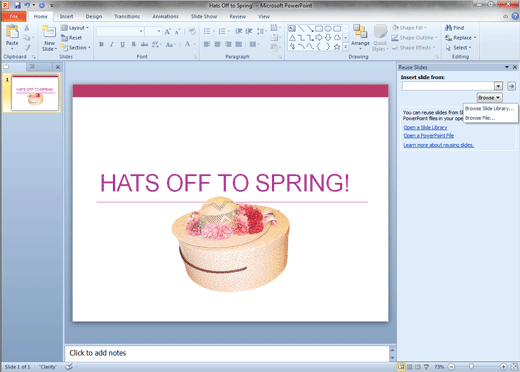The image size is (520, 372).
Task: Activate the Format Painter brush
Action: pos(27,48)
